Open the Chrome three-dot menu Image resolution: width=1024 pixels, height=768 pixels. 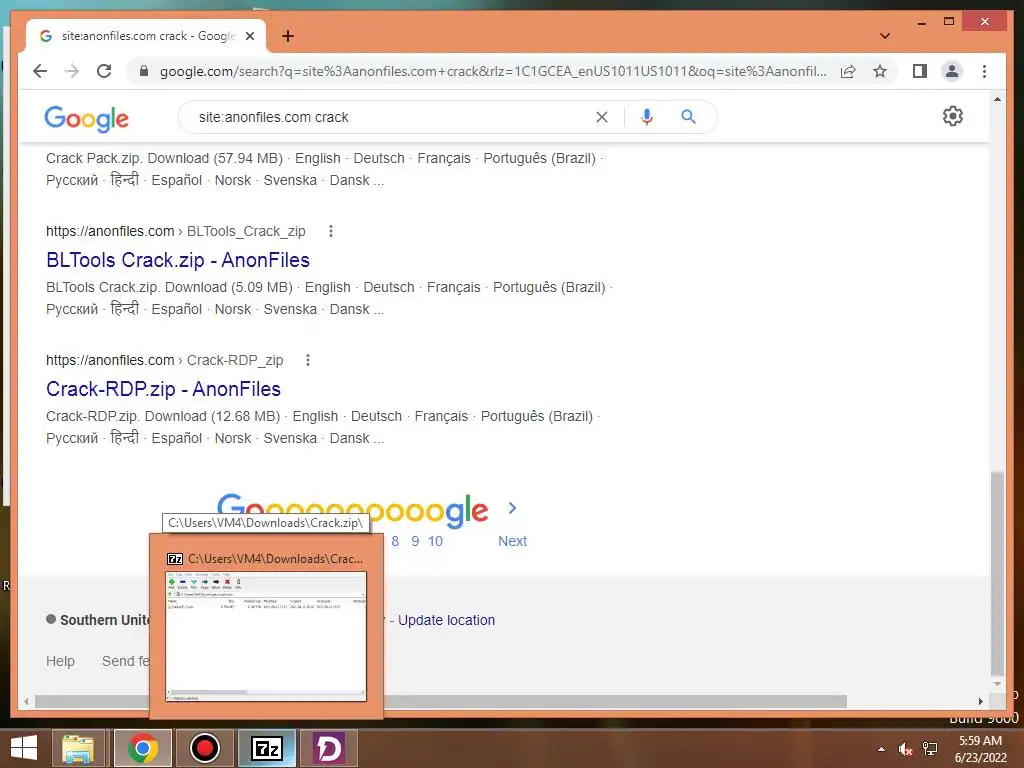coord(984,71)
